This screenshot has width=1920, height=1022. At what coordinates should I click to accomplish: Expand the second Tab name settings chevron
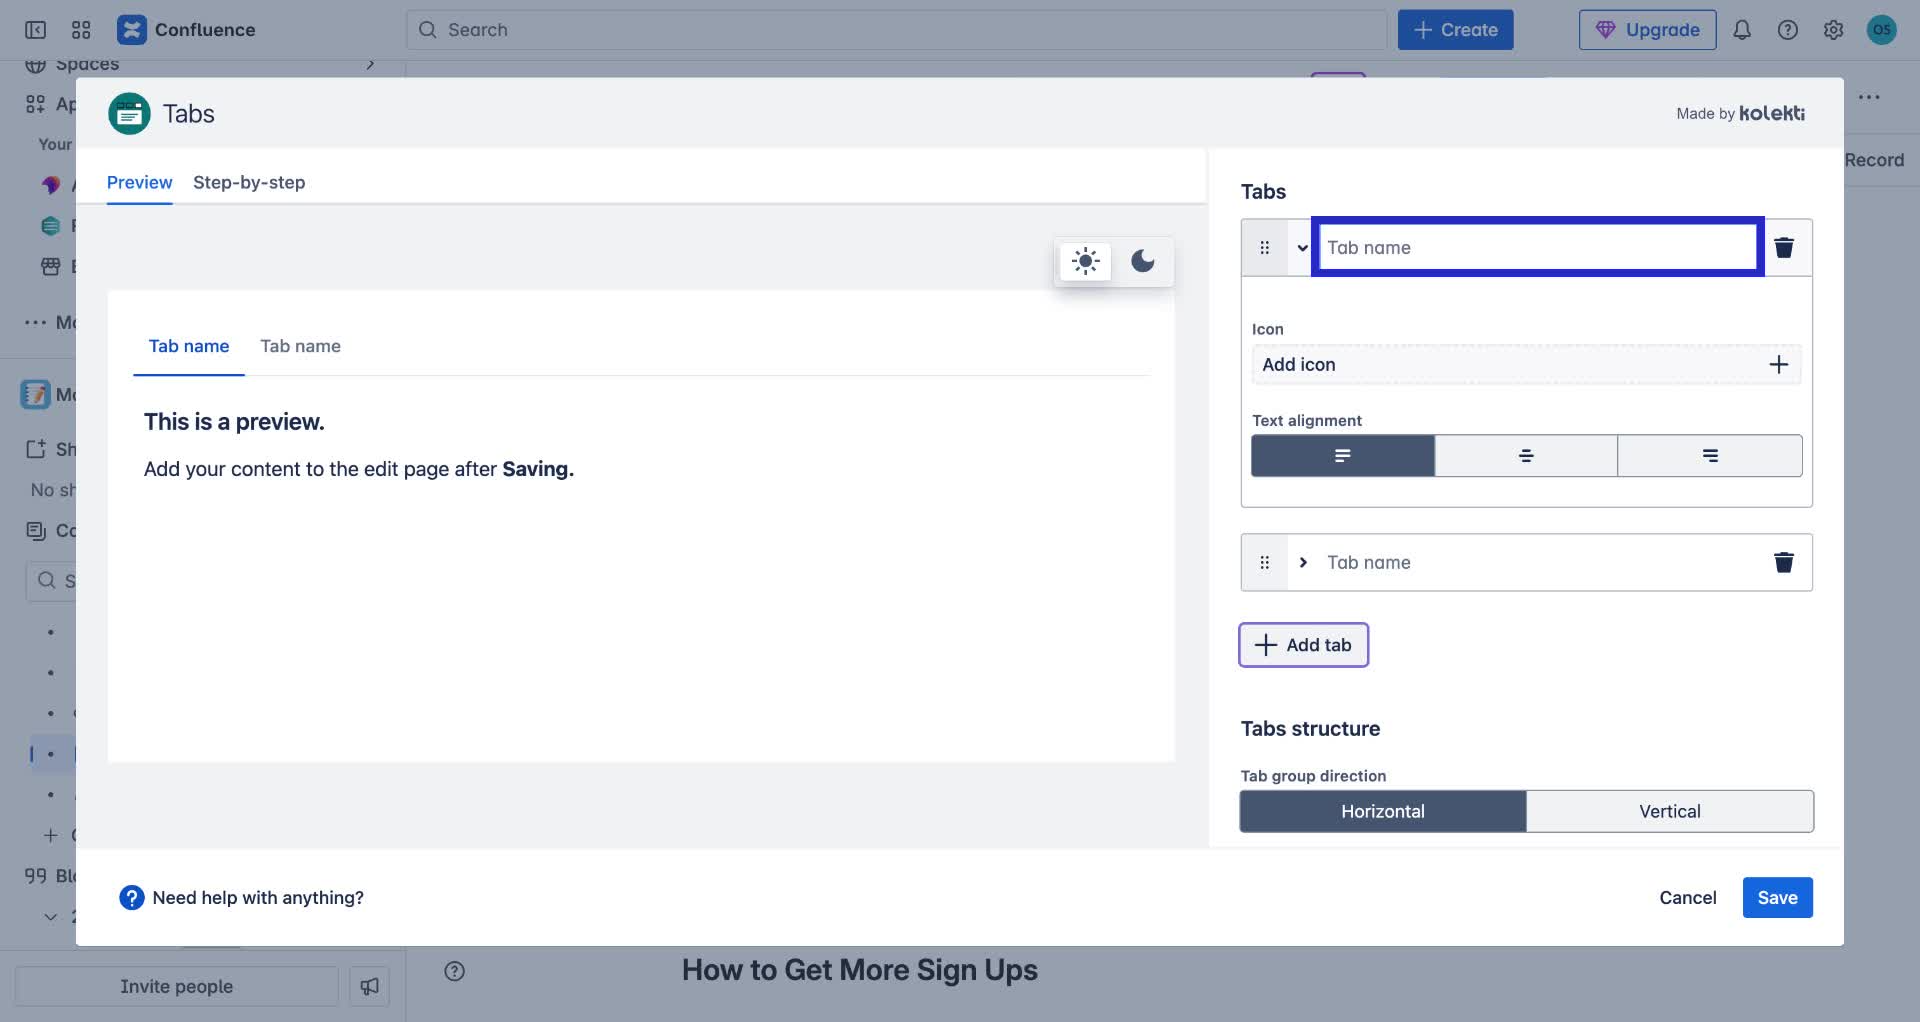[1303, 562]
